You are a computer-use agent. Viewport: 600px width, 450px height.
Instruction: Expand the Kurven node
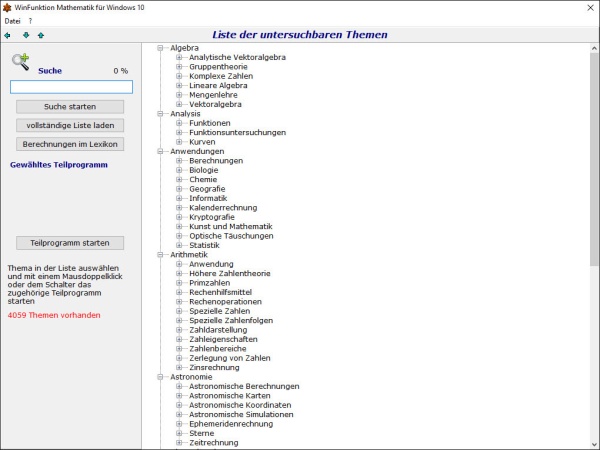click(179, 142)
